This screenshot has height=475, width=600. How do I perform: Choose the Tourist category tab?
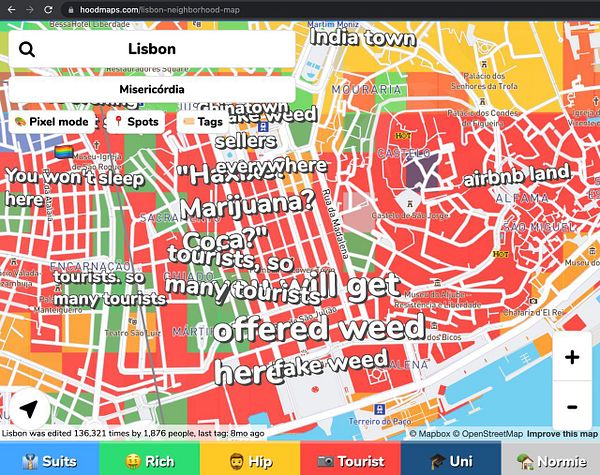[351, 459]
